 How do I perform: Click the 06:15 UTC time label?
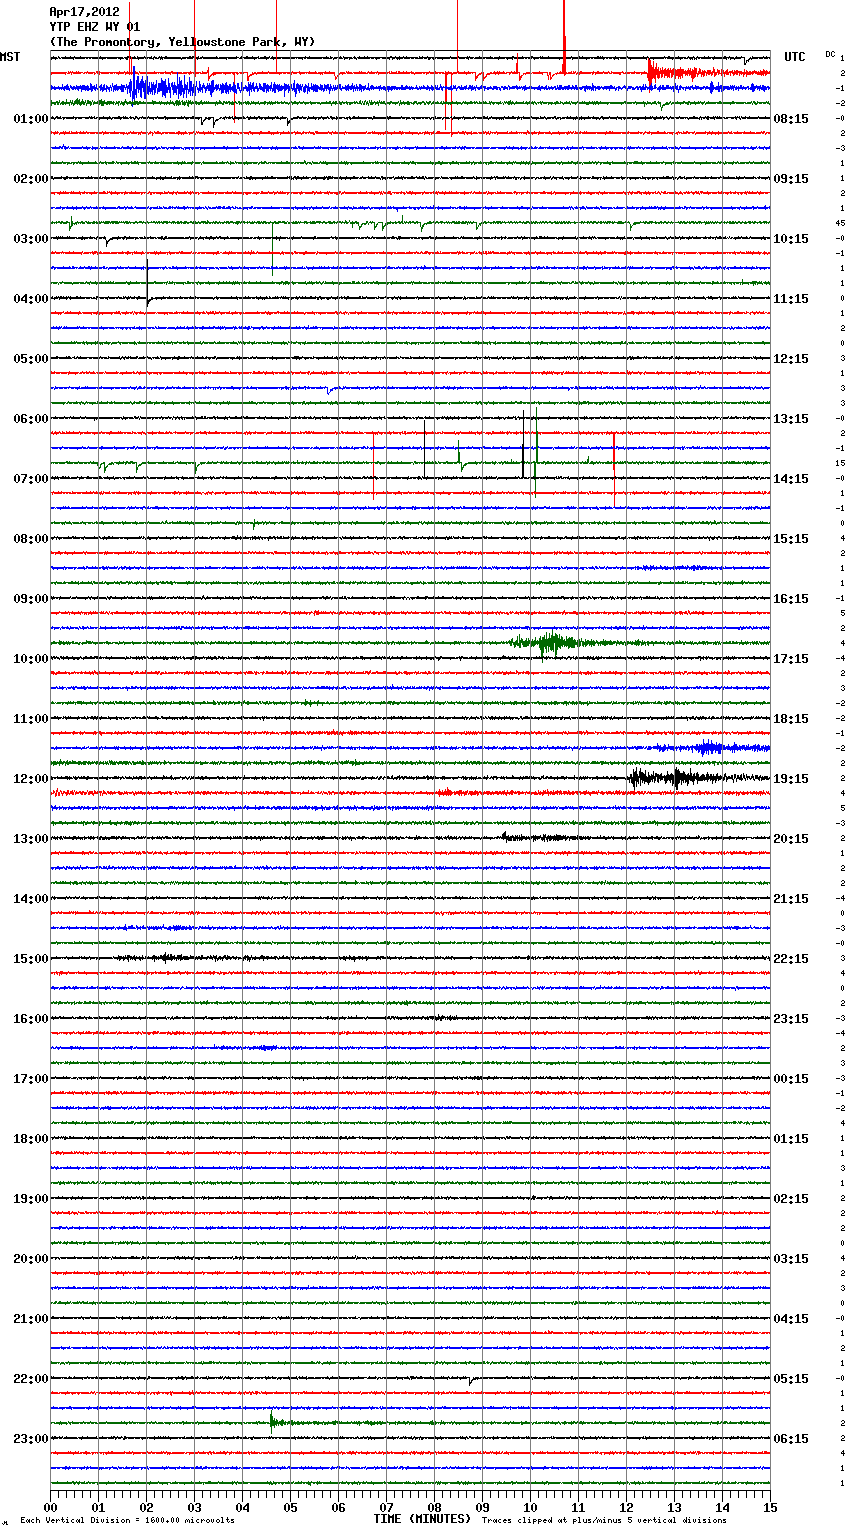[791, 1439]
